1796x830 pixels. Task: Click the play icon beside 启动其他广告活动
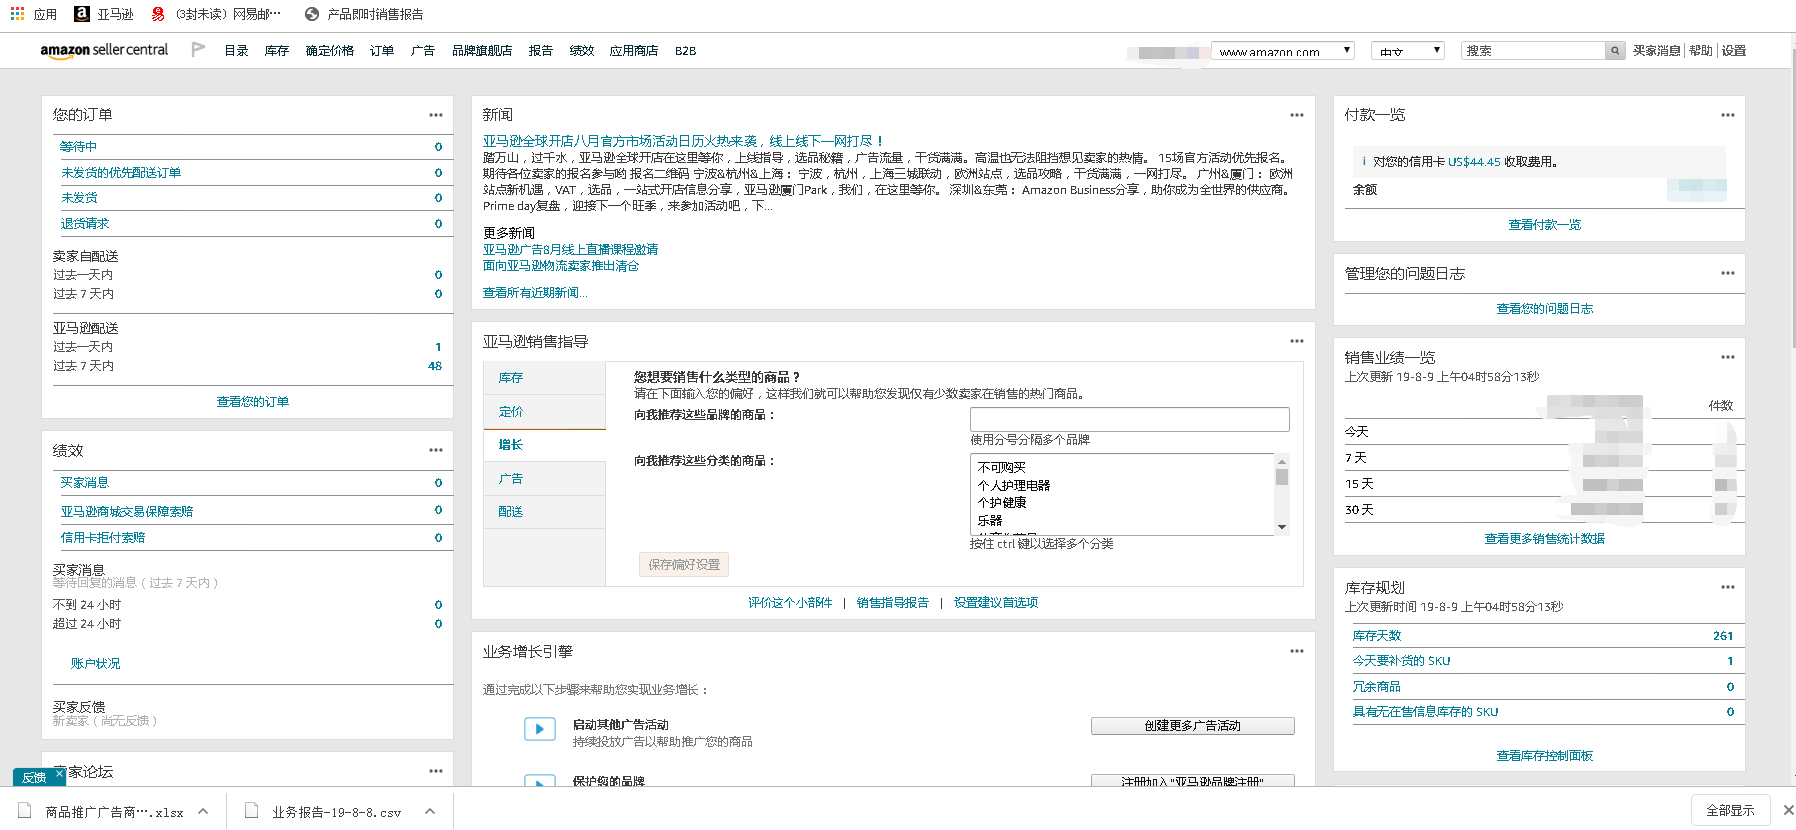pyautogui.click(x=540, y=729)
